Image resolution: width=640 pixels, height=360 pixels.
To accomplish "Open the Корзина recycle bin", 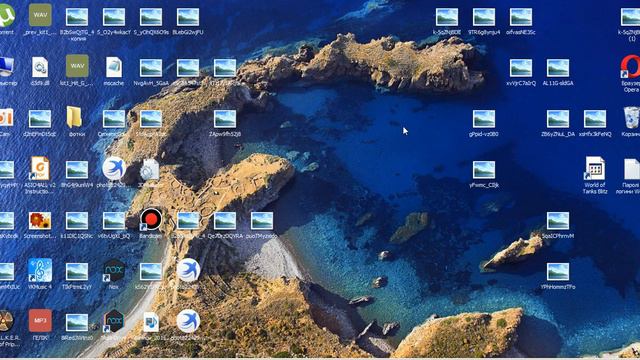I will point(631,118).
